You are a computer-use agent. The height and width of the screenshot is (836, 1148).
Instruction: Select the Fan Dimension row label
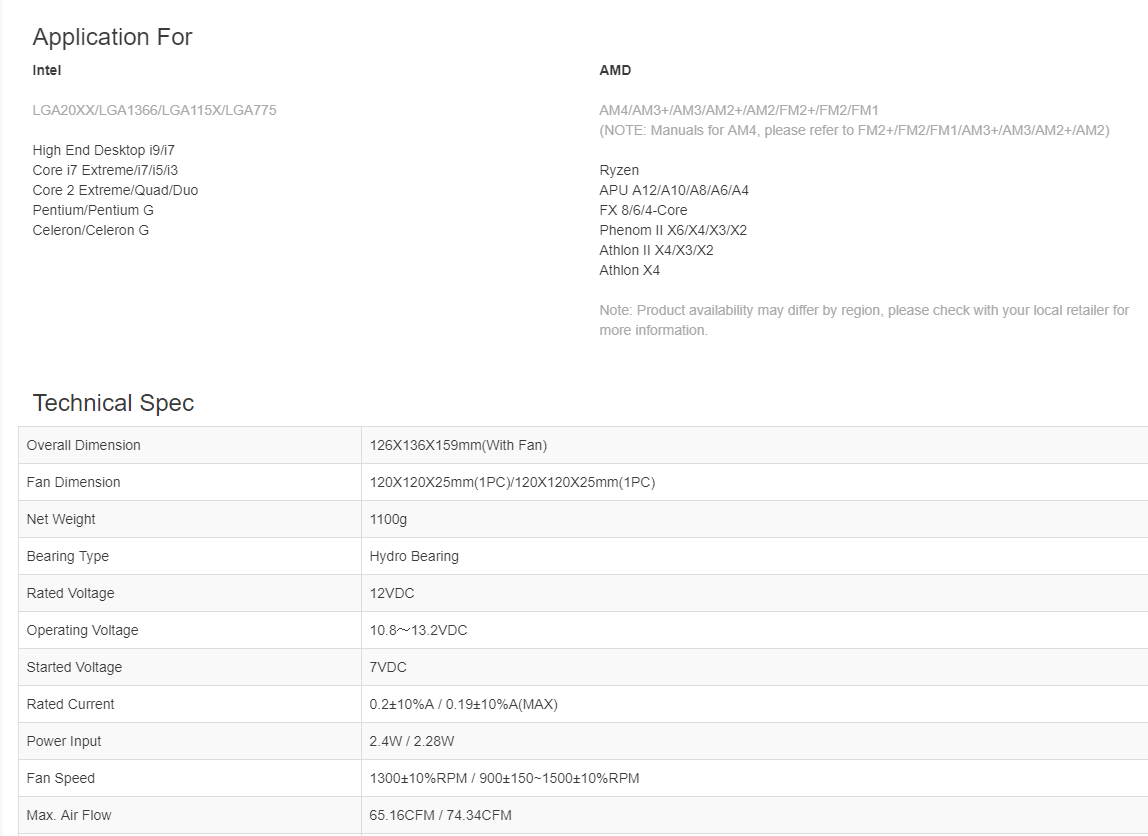(x=73, y=482)
